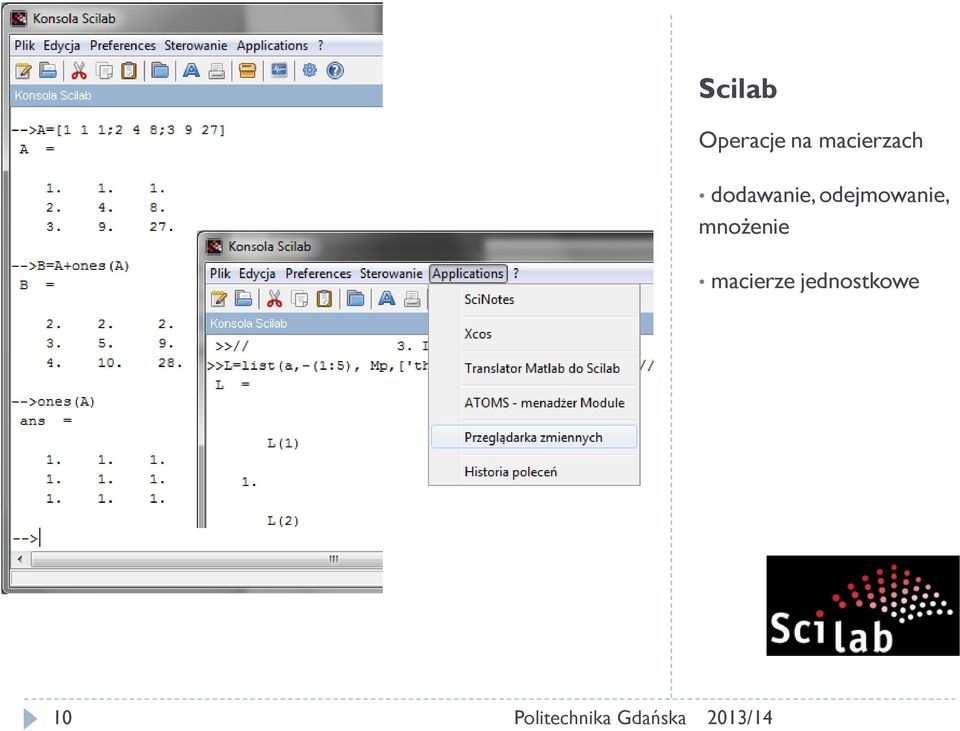The height and width of the screenshot is (731, 960).
Task: Open Plik menu in front console
Action: [220, 273]
